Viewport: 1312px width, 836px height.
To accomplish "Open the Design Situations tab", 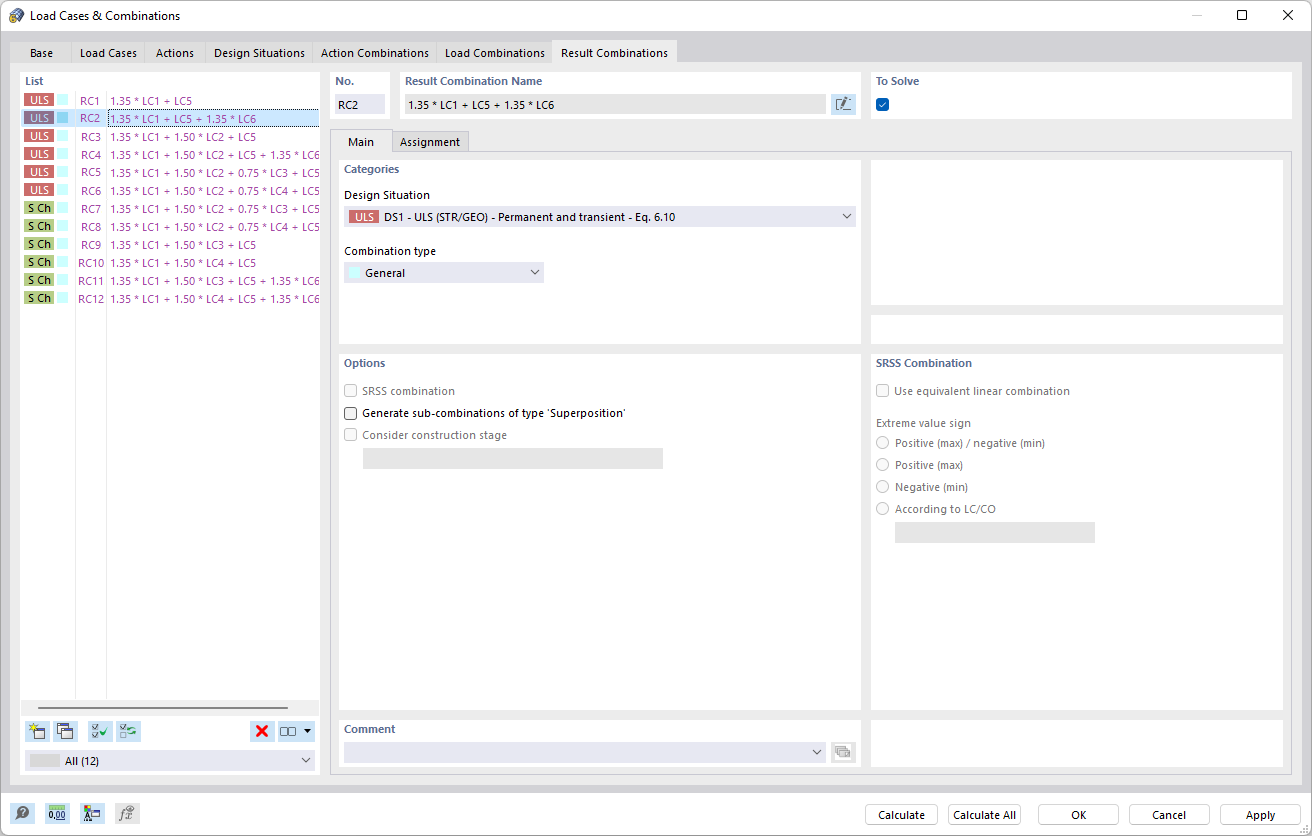I will click(x=259, y=53).
